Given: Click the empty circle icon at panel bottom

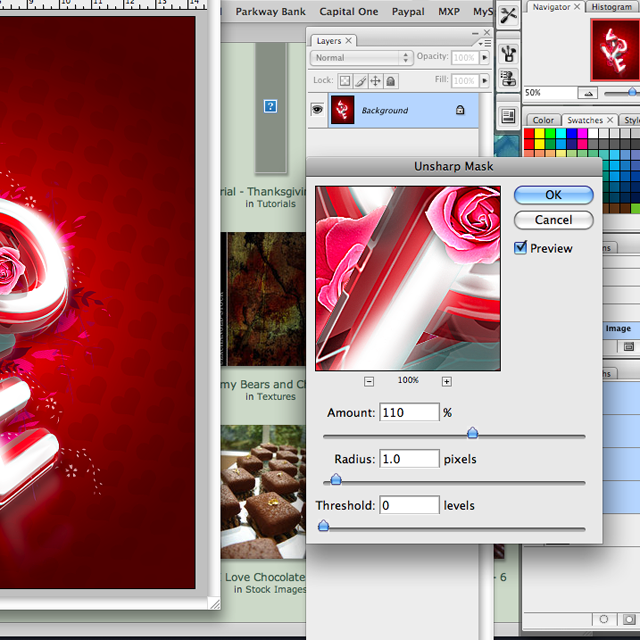Looking at the screenshot, I should 603,619.
